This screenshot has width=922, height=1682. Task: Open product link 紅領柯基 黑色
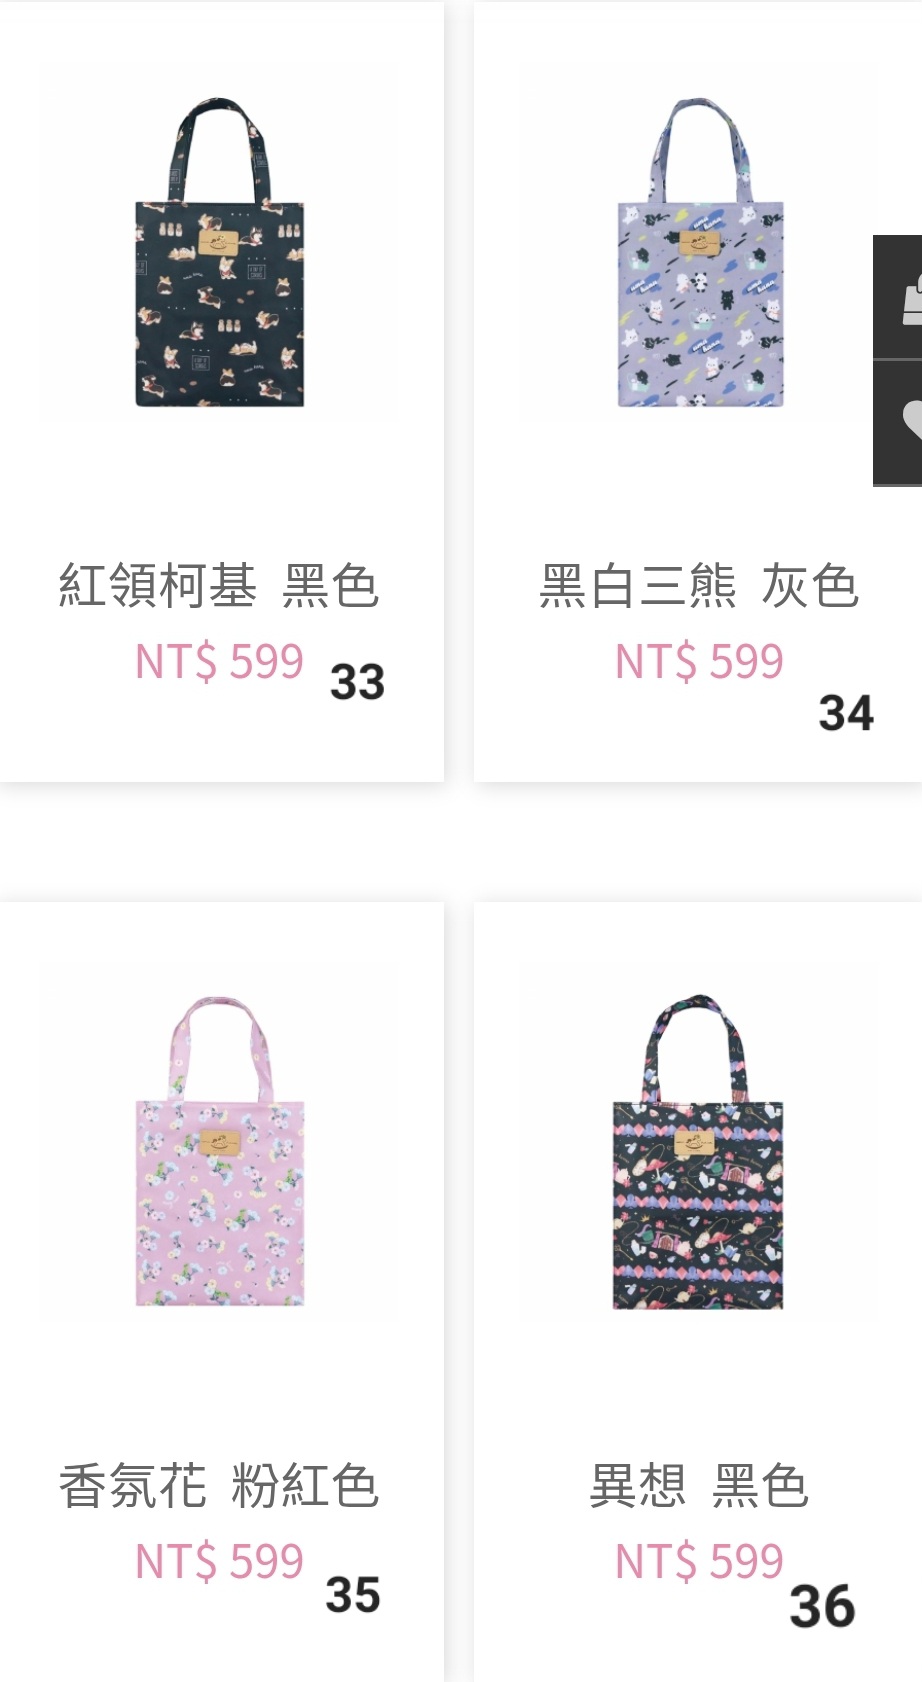(219, 586)
